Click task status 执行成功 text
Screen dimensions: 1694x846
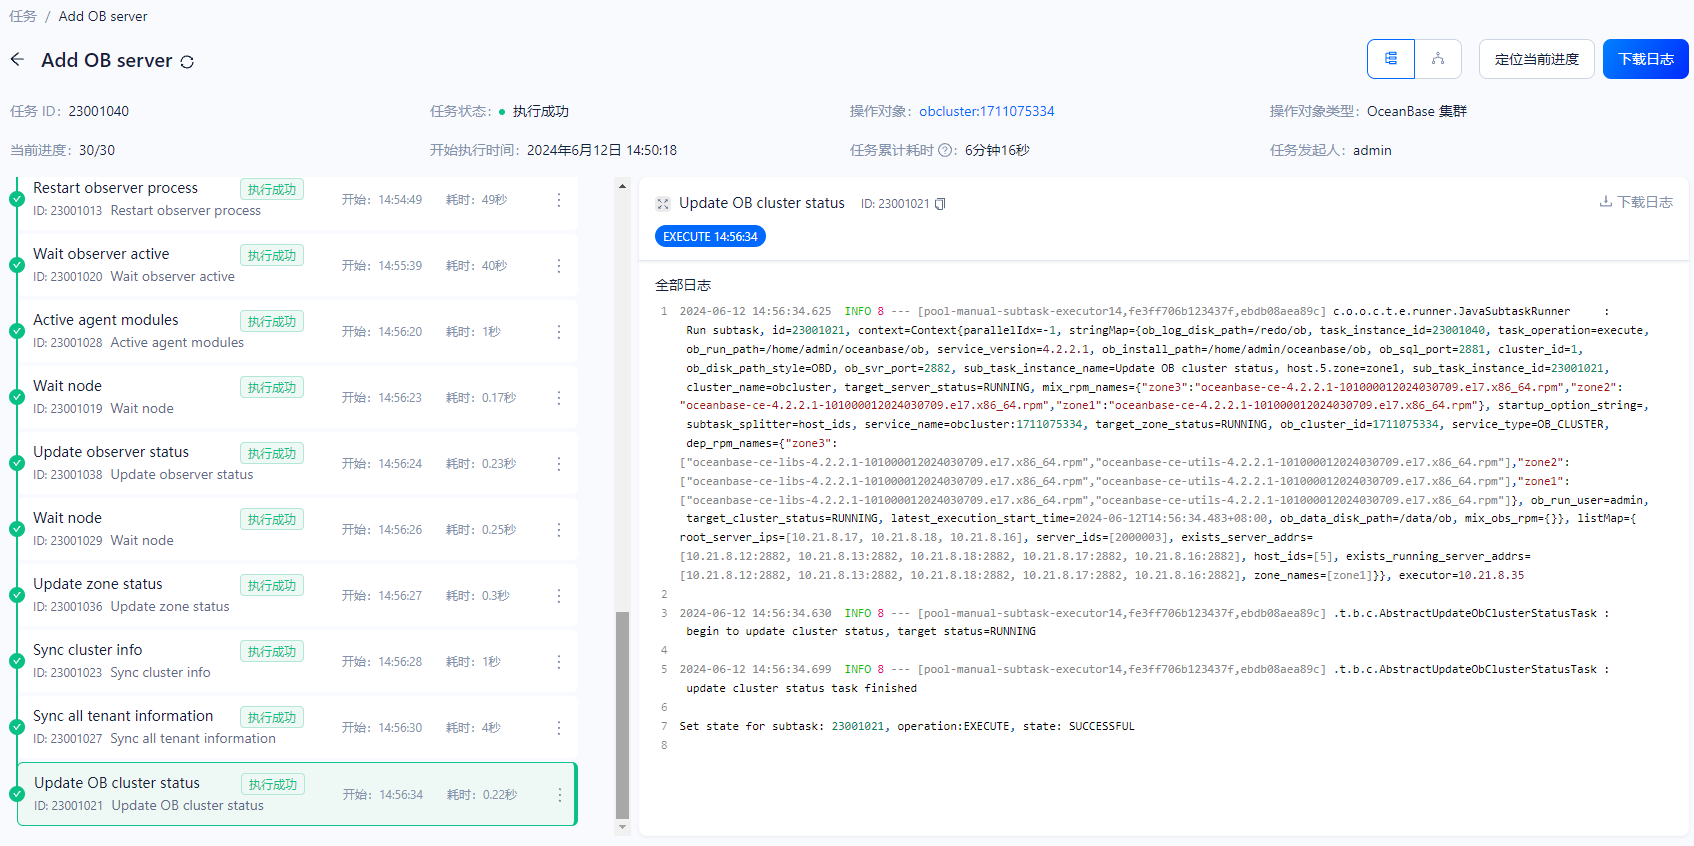540,111
